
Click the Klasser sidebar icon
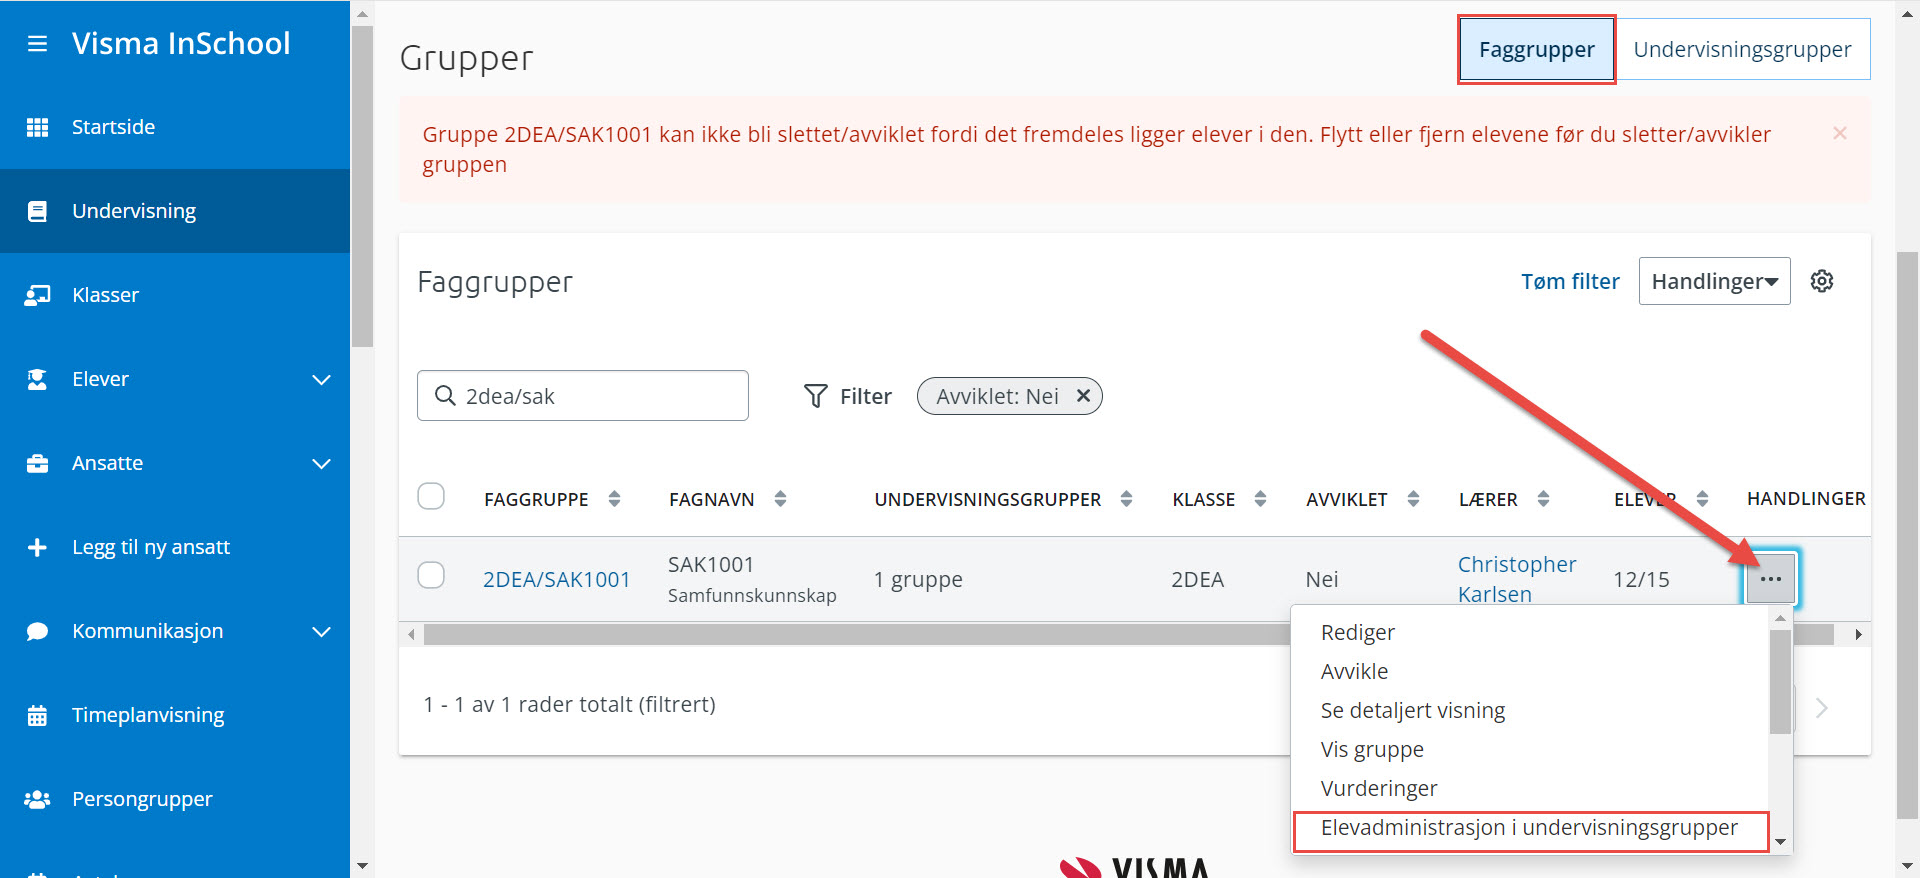pos(37,295)
